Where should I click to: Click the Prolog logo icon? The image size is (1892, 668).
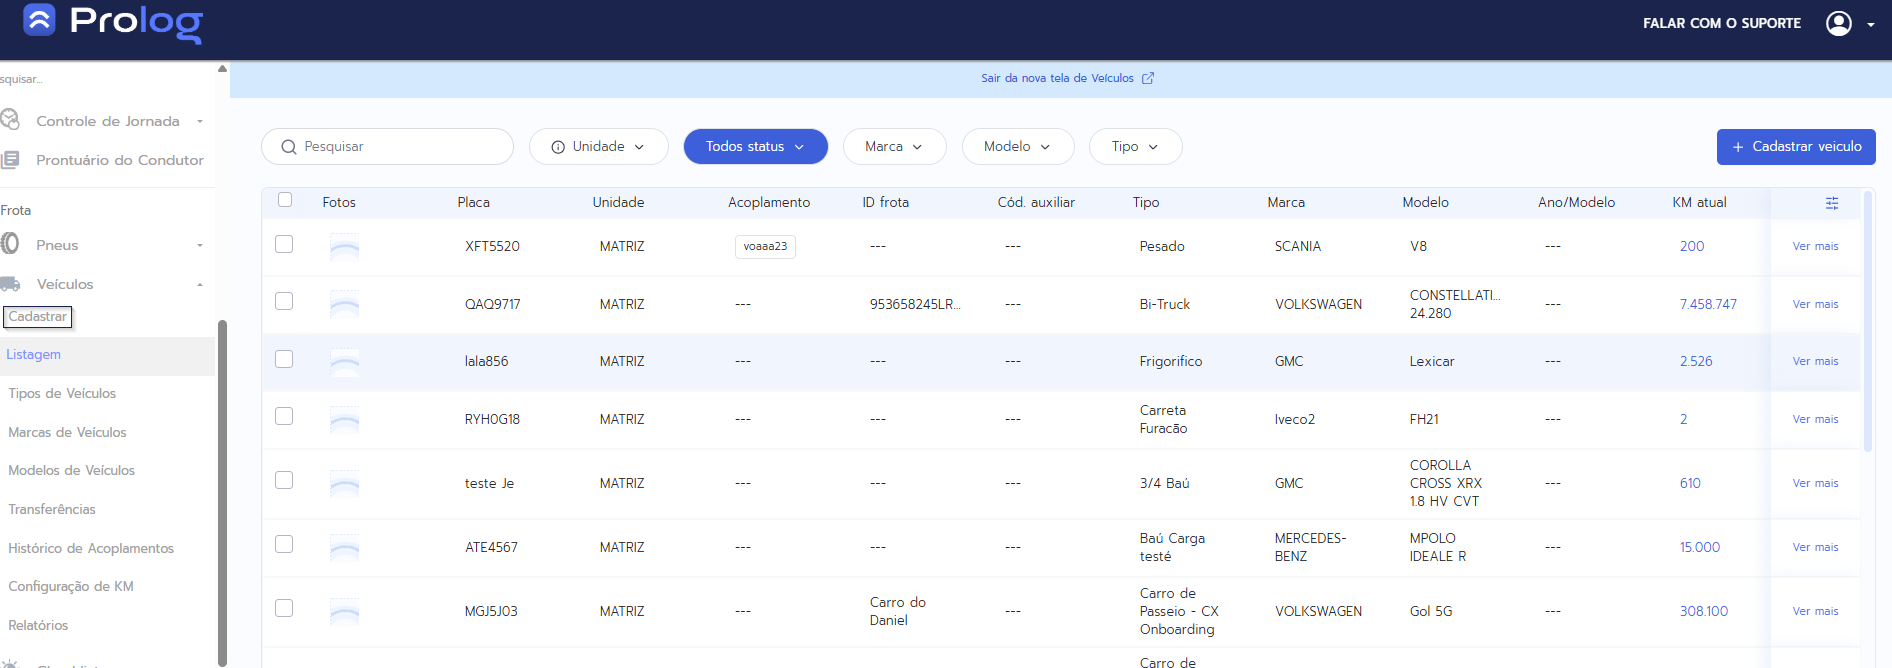coord(39,20)
